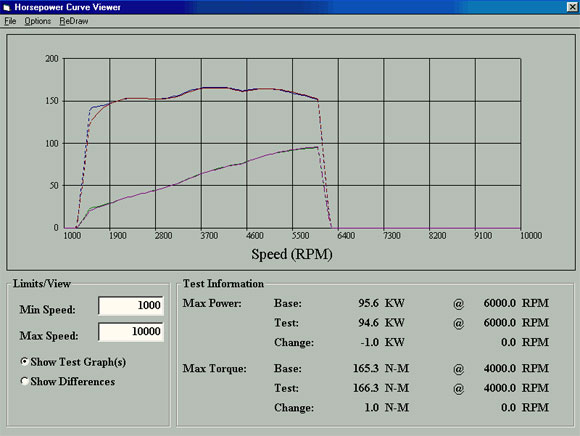Select the Show Differences radio button

pos(24,381)
